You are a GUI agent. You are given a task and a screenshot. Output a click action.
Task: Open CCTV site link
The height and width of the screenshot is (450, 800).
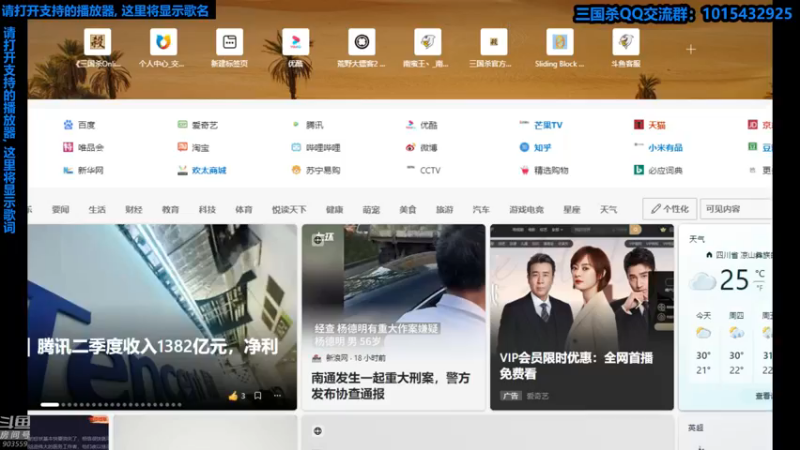423,170
